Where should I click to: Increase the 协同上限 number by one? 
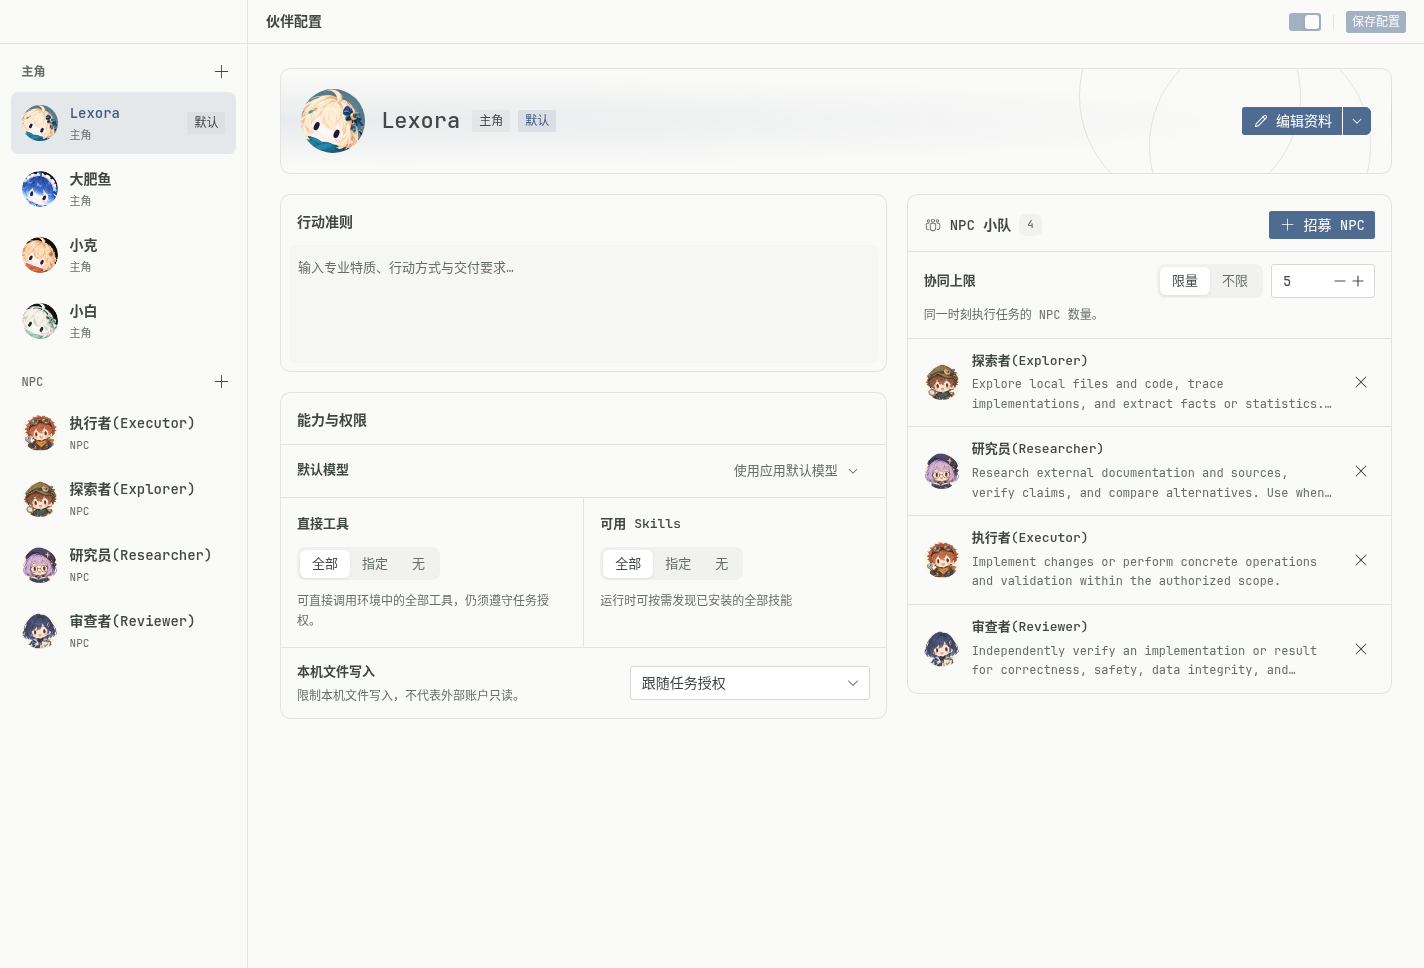[x=1358, y=282]
